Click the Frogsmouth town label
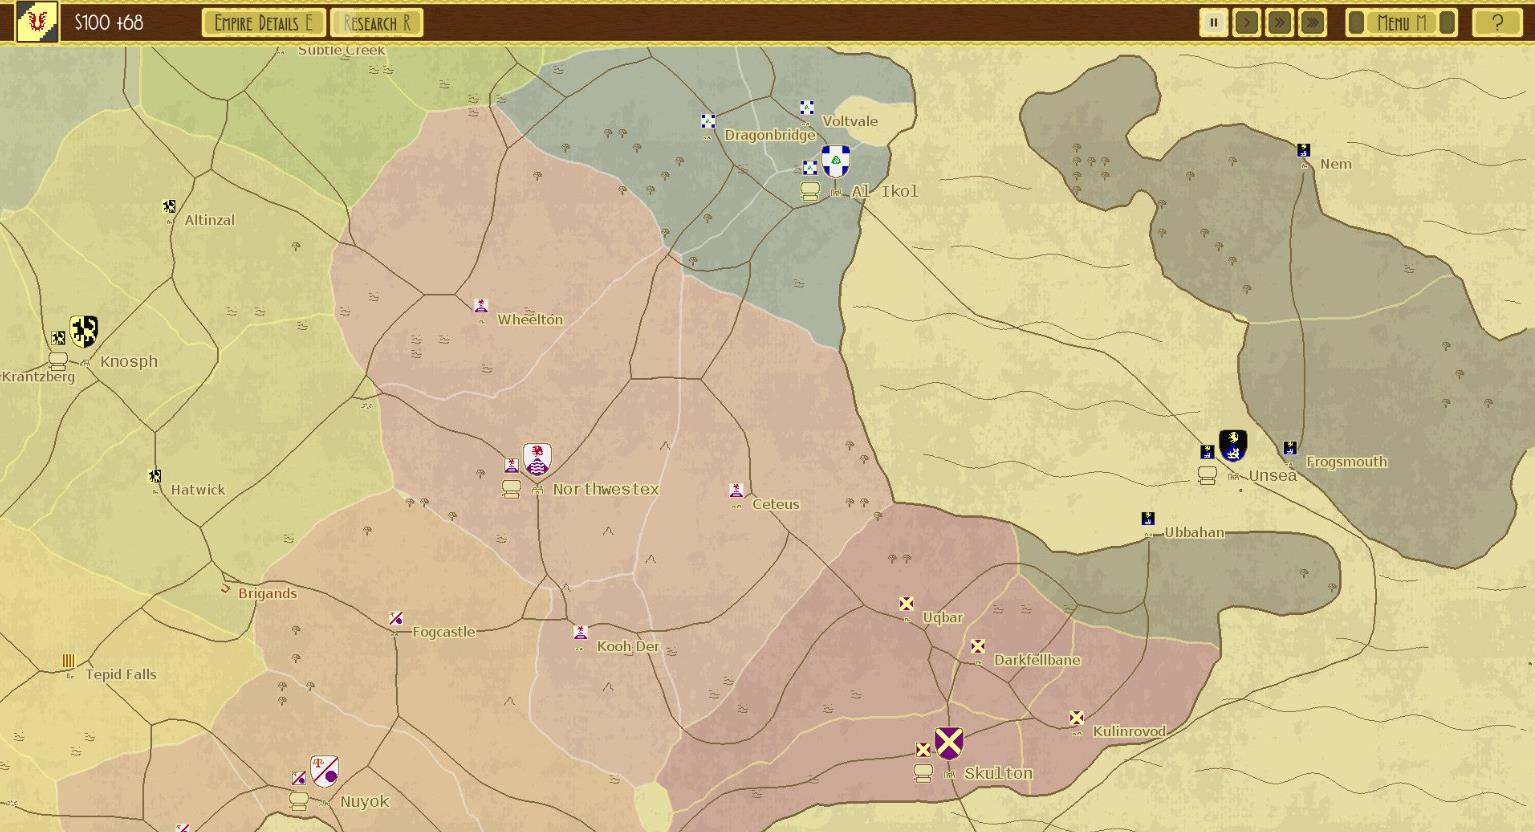The height and width of the screenshot is (832, 1535). [1347, 462]
